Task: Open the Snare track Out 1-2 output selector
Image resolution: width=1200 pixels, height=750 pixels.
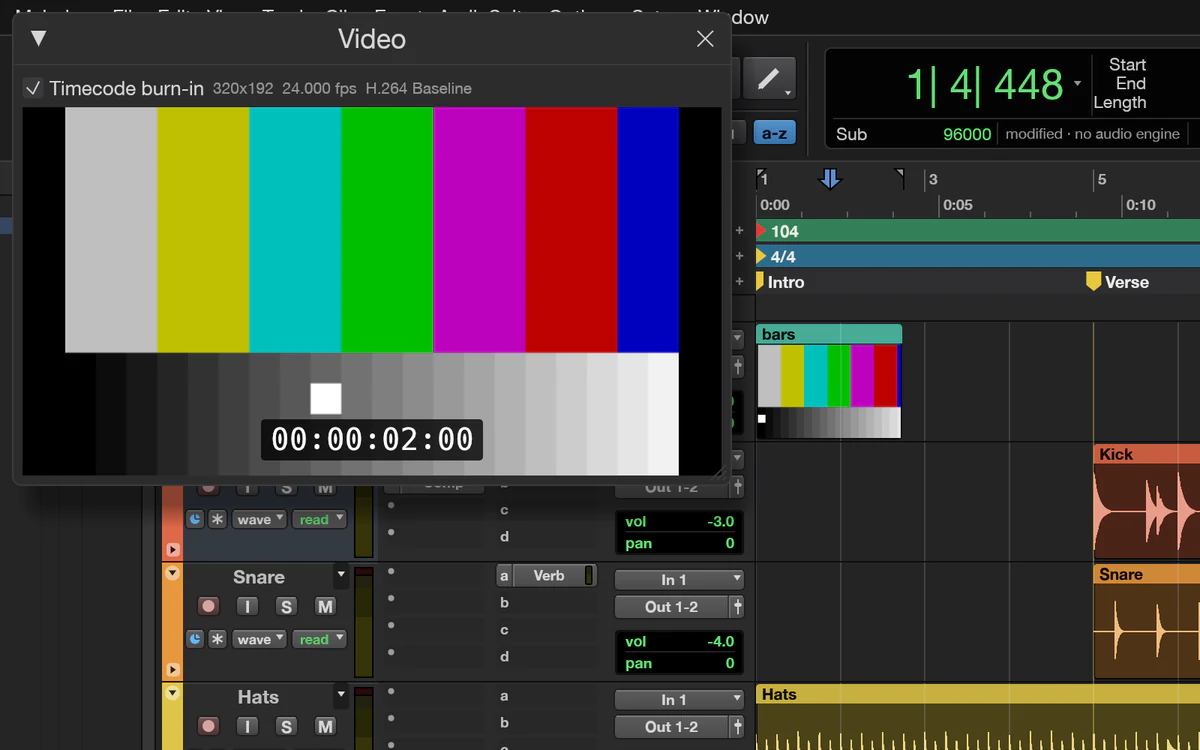Action: point(672,607)
